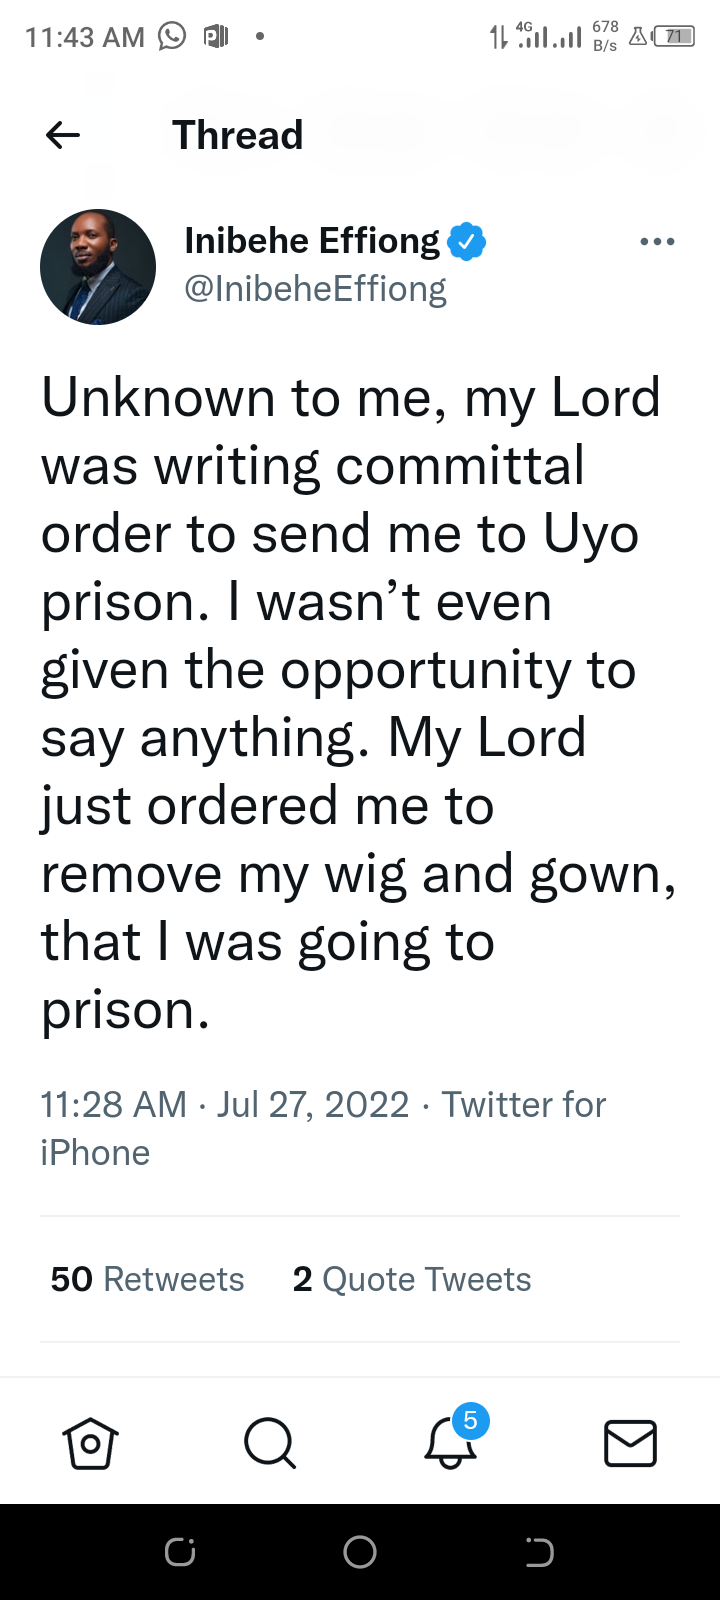The width and height of the screenshot is (720, 1600).
Task: Open the Search magnifier tab
Action: coord(269,1444)
